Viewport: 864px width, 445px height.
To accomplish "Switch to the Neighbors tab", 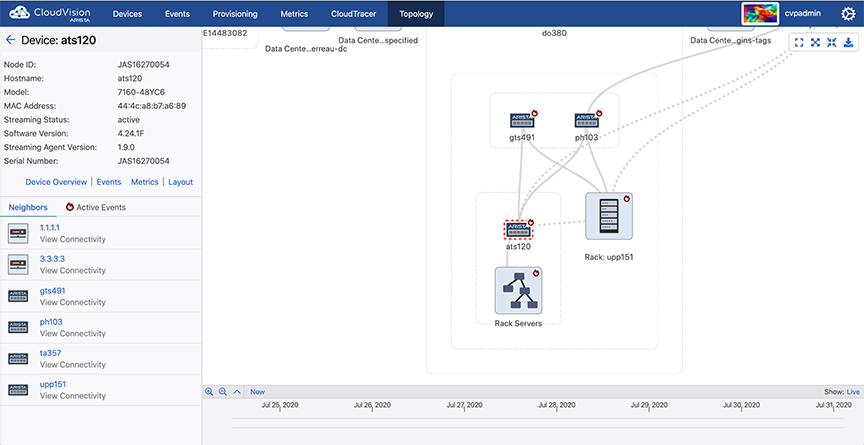I will coord(28,208).
